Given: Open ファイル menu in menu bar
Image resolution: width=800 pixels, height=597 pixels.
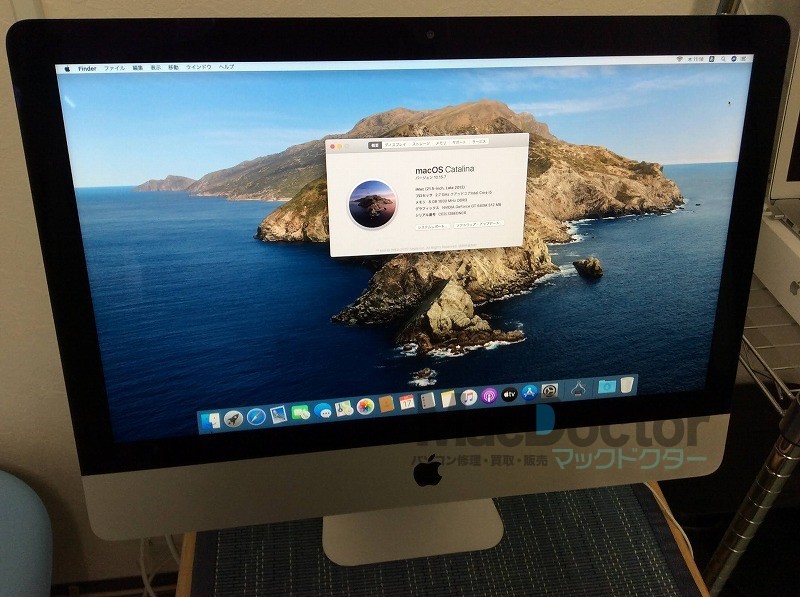Looking at the screenshot, I should (x=115, y=67).
